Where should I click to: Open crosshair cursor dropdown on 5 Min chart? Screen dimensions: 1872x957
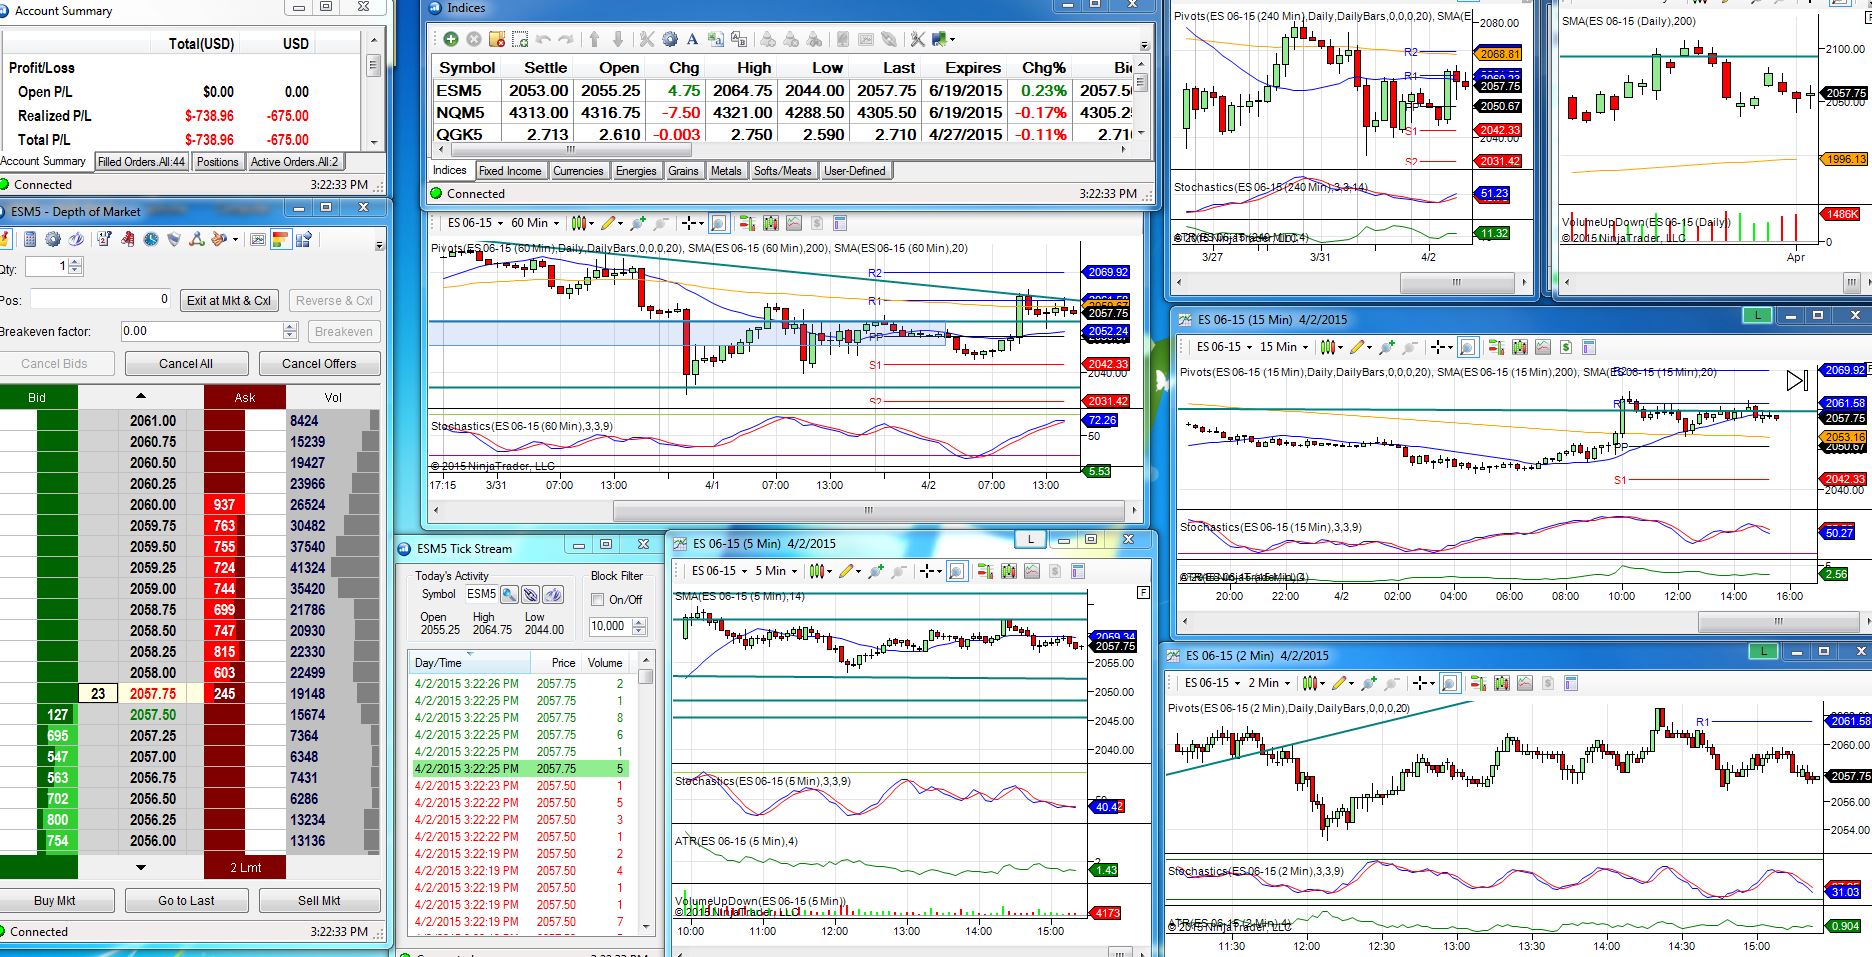pyautogui.click(x=929, y=571)
